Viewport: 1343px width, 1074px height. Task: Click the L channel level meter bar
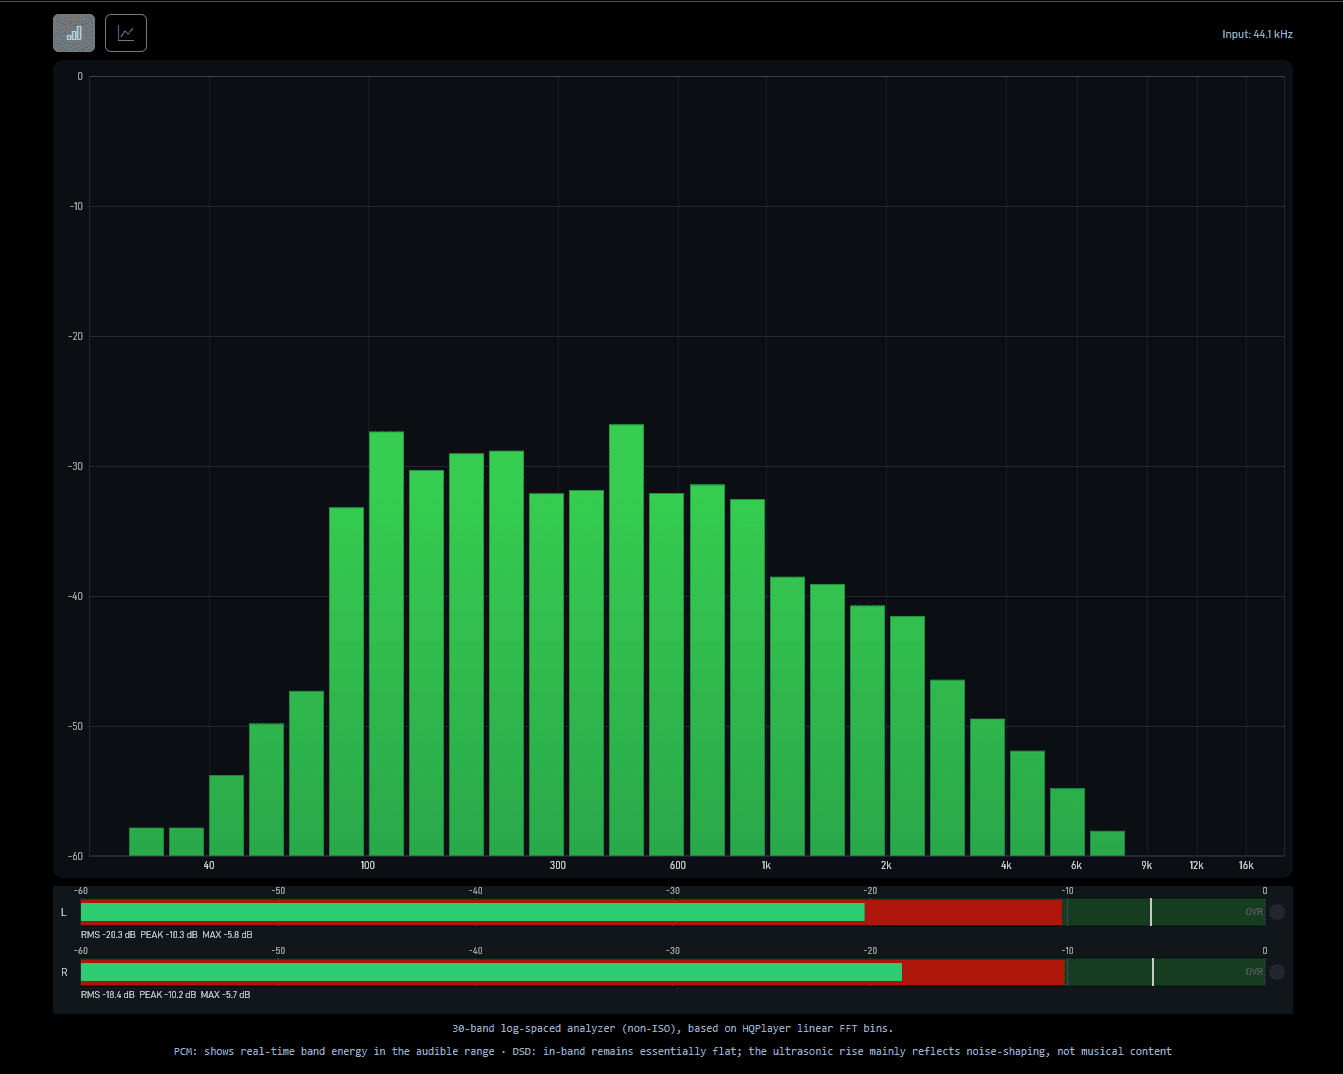tap(673, 912)
